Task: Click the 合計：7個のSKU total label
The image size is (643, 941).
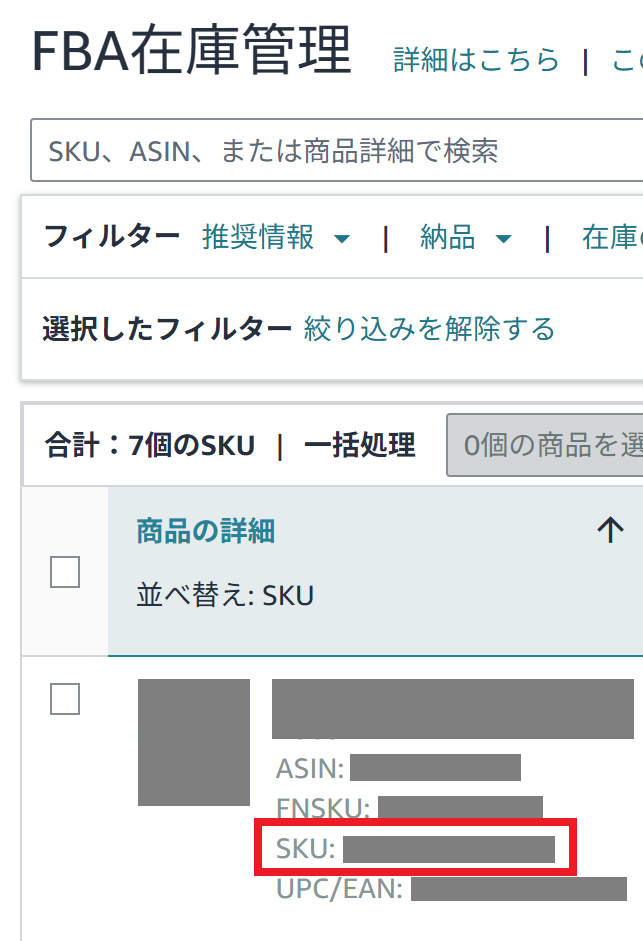Action: (150, 445)
